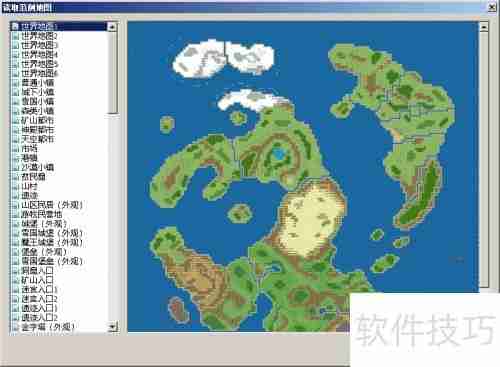Click the map icon next to 魔王城堡（外观）
Viewport: 500px width, 367px height.
click(x=15, y=242)
